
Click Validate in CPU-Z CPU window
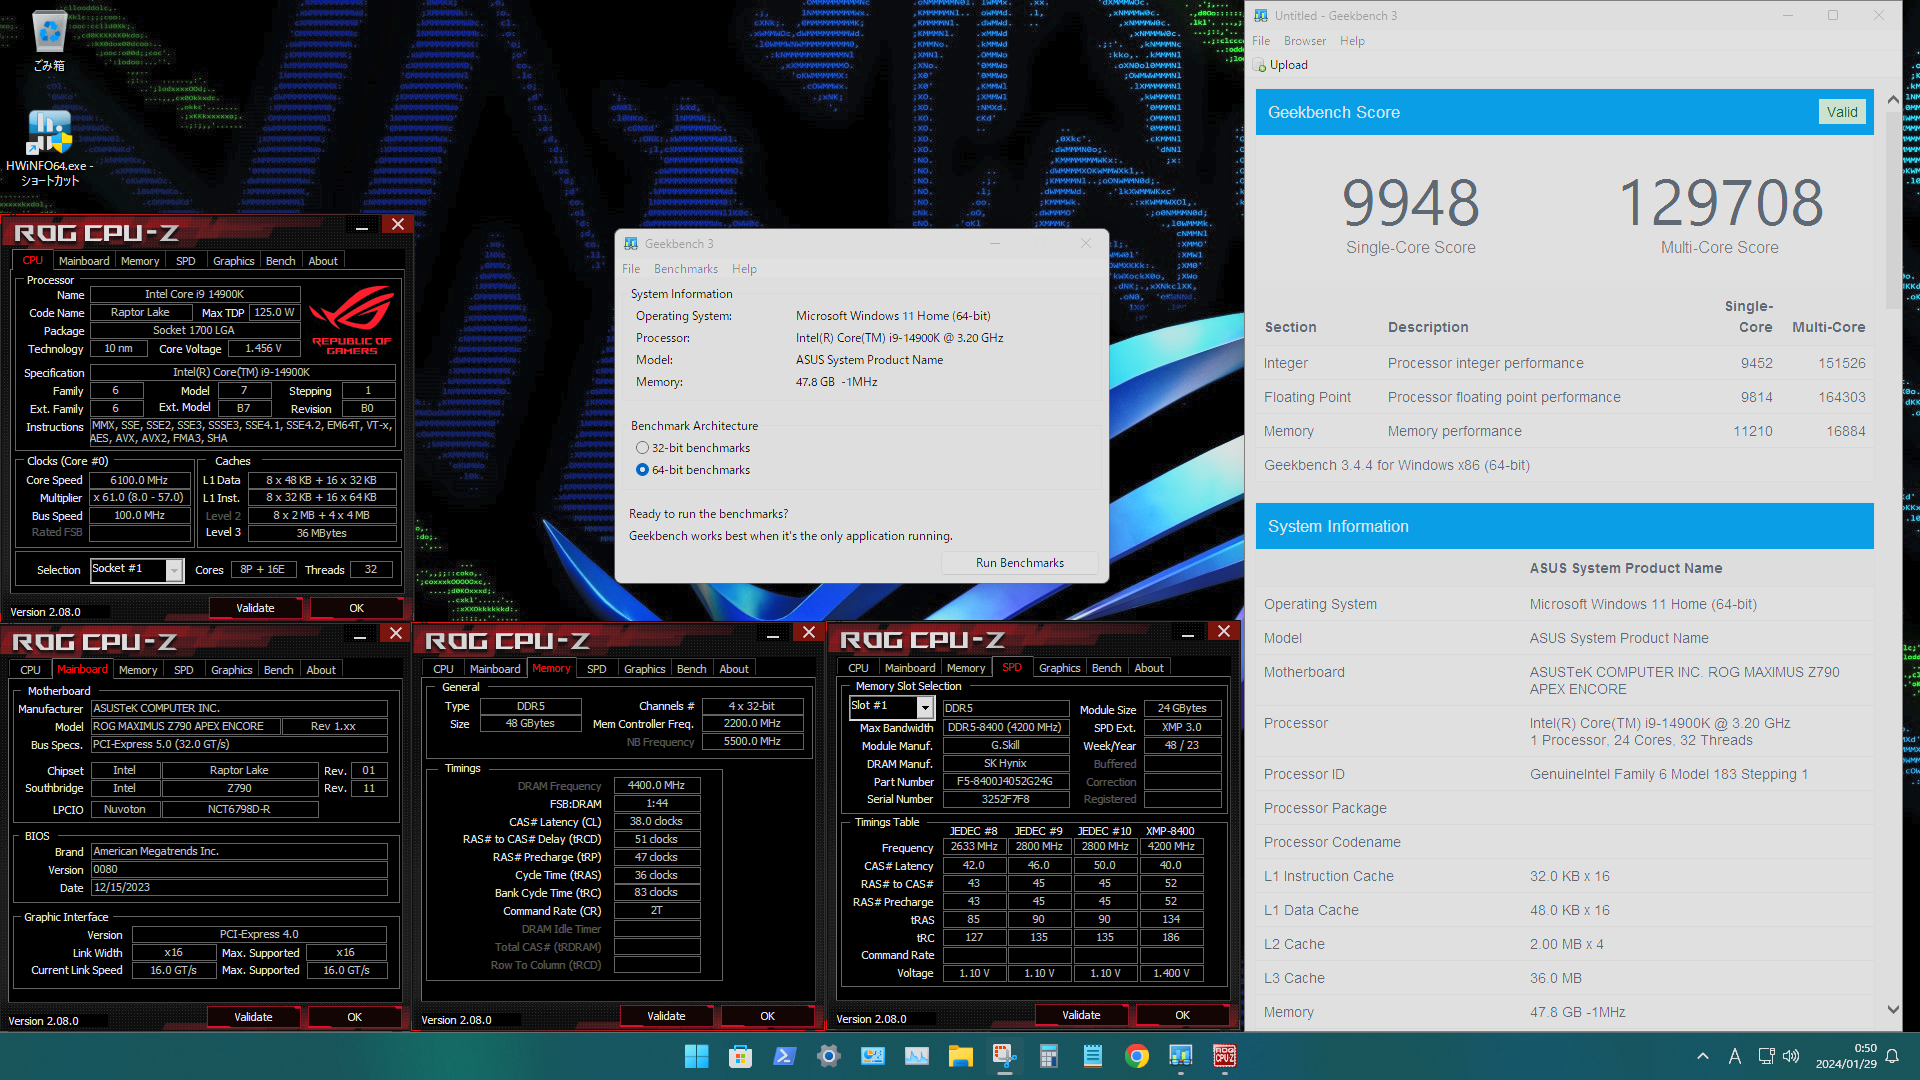point(255,608)
